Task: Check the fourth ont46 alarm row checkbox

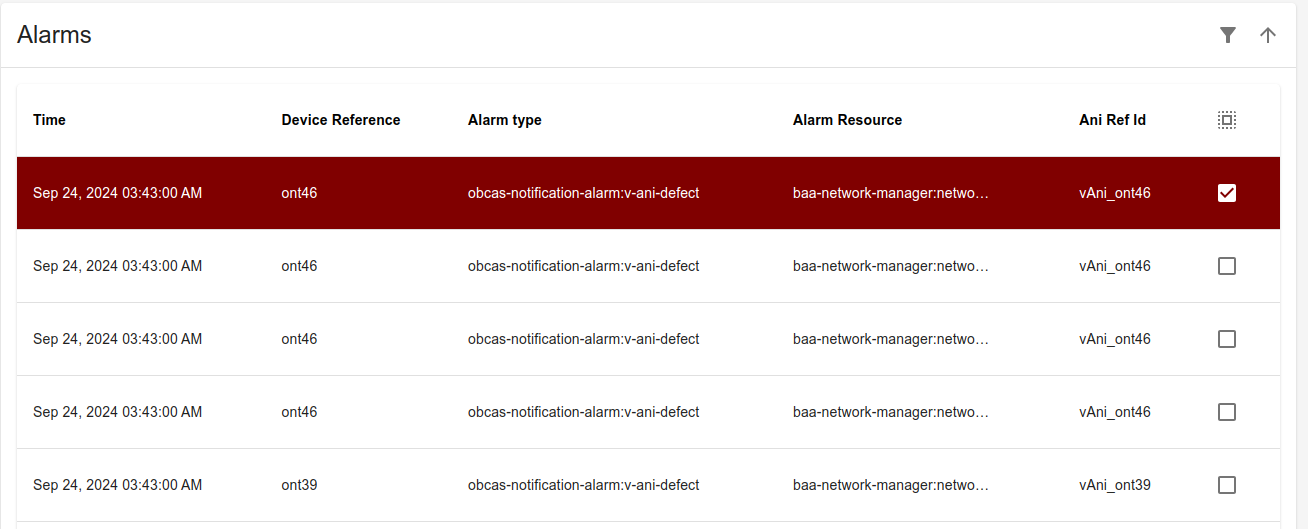Action: (1227, 412)
